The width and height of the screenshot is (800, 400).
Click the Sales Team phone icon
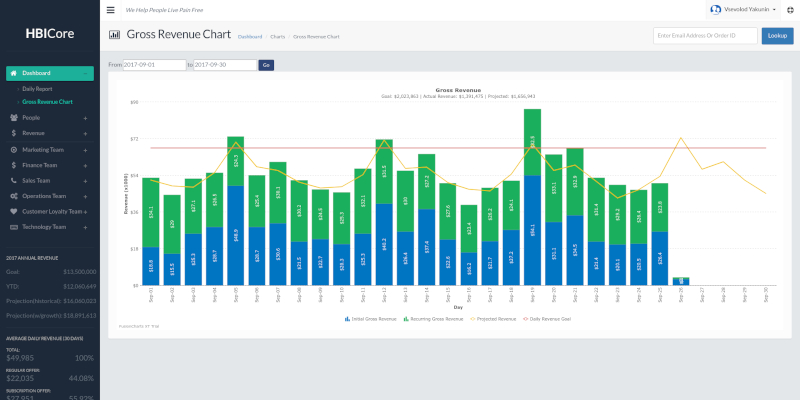coord(13,181)
